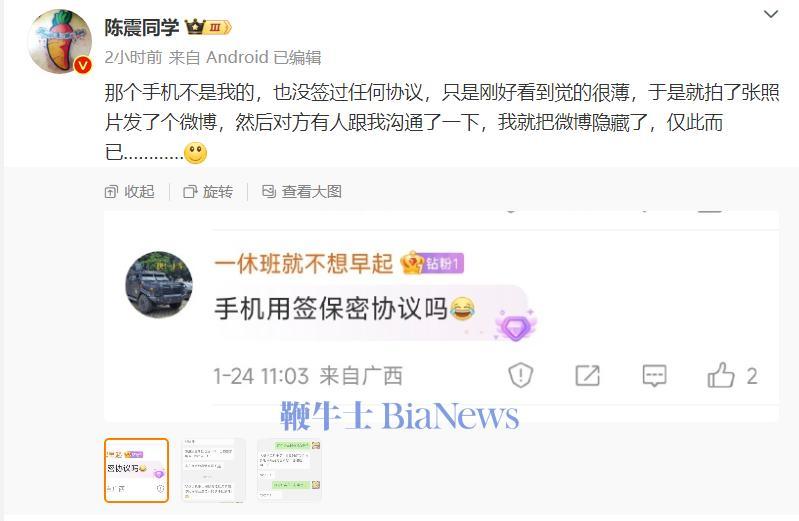Select the first highlighted image thumbnail
Image resolution: width=799 pixels, height=521 pixels.
(x=137, y=470)
